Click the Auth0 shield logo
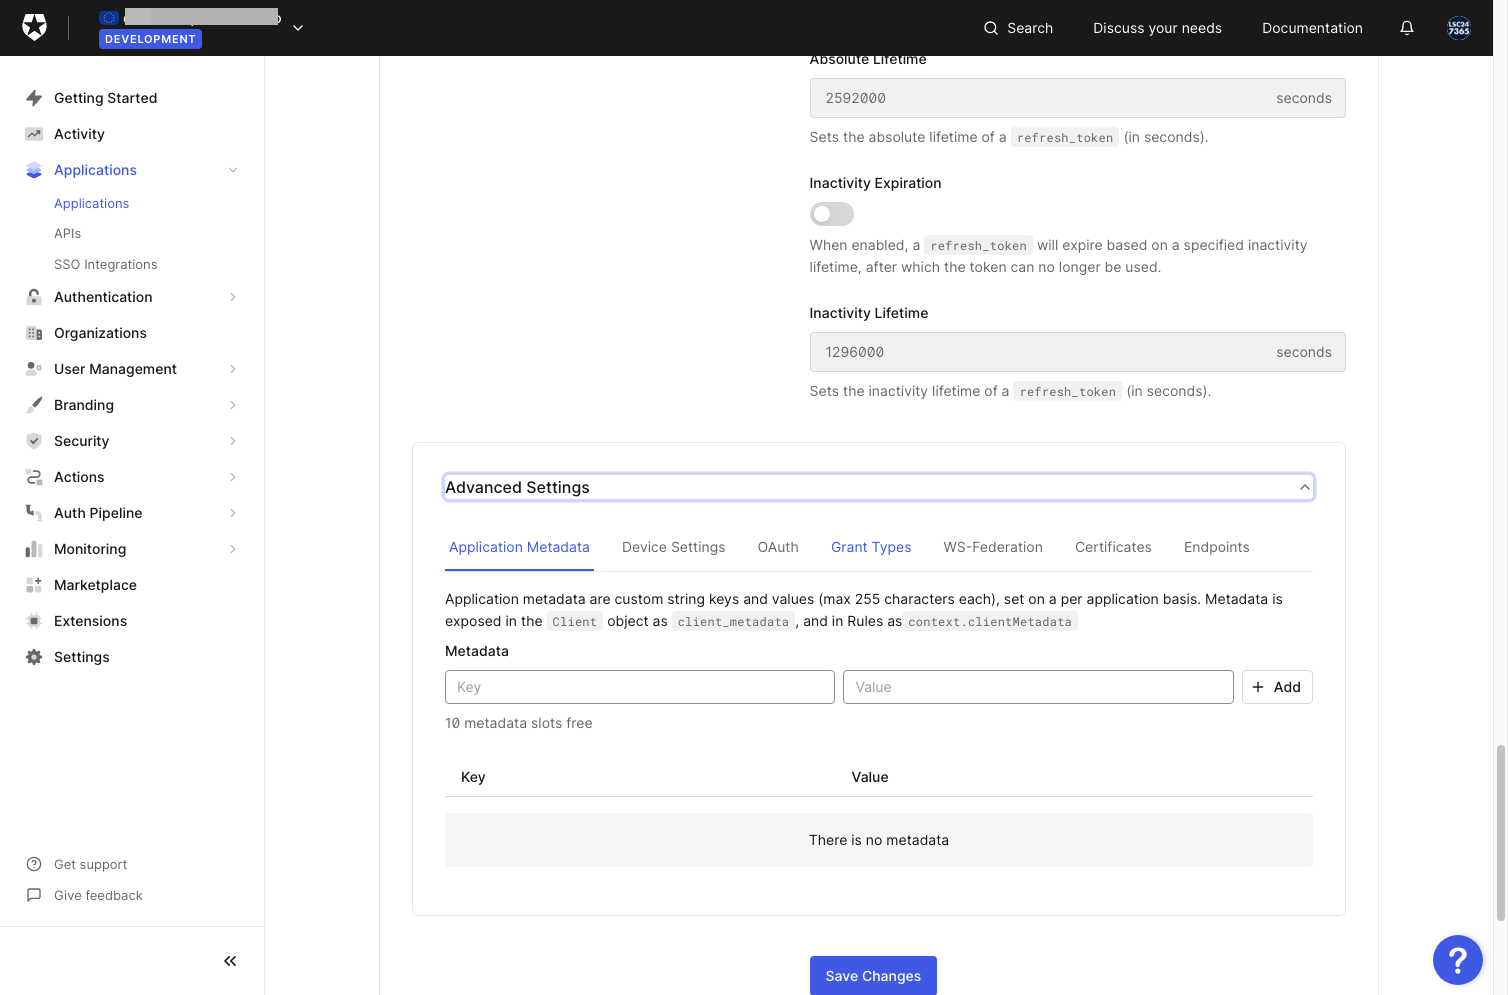This screenshot has width=1508, height=995. click(x=34, y=27)
